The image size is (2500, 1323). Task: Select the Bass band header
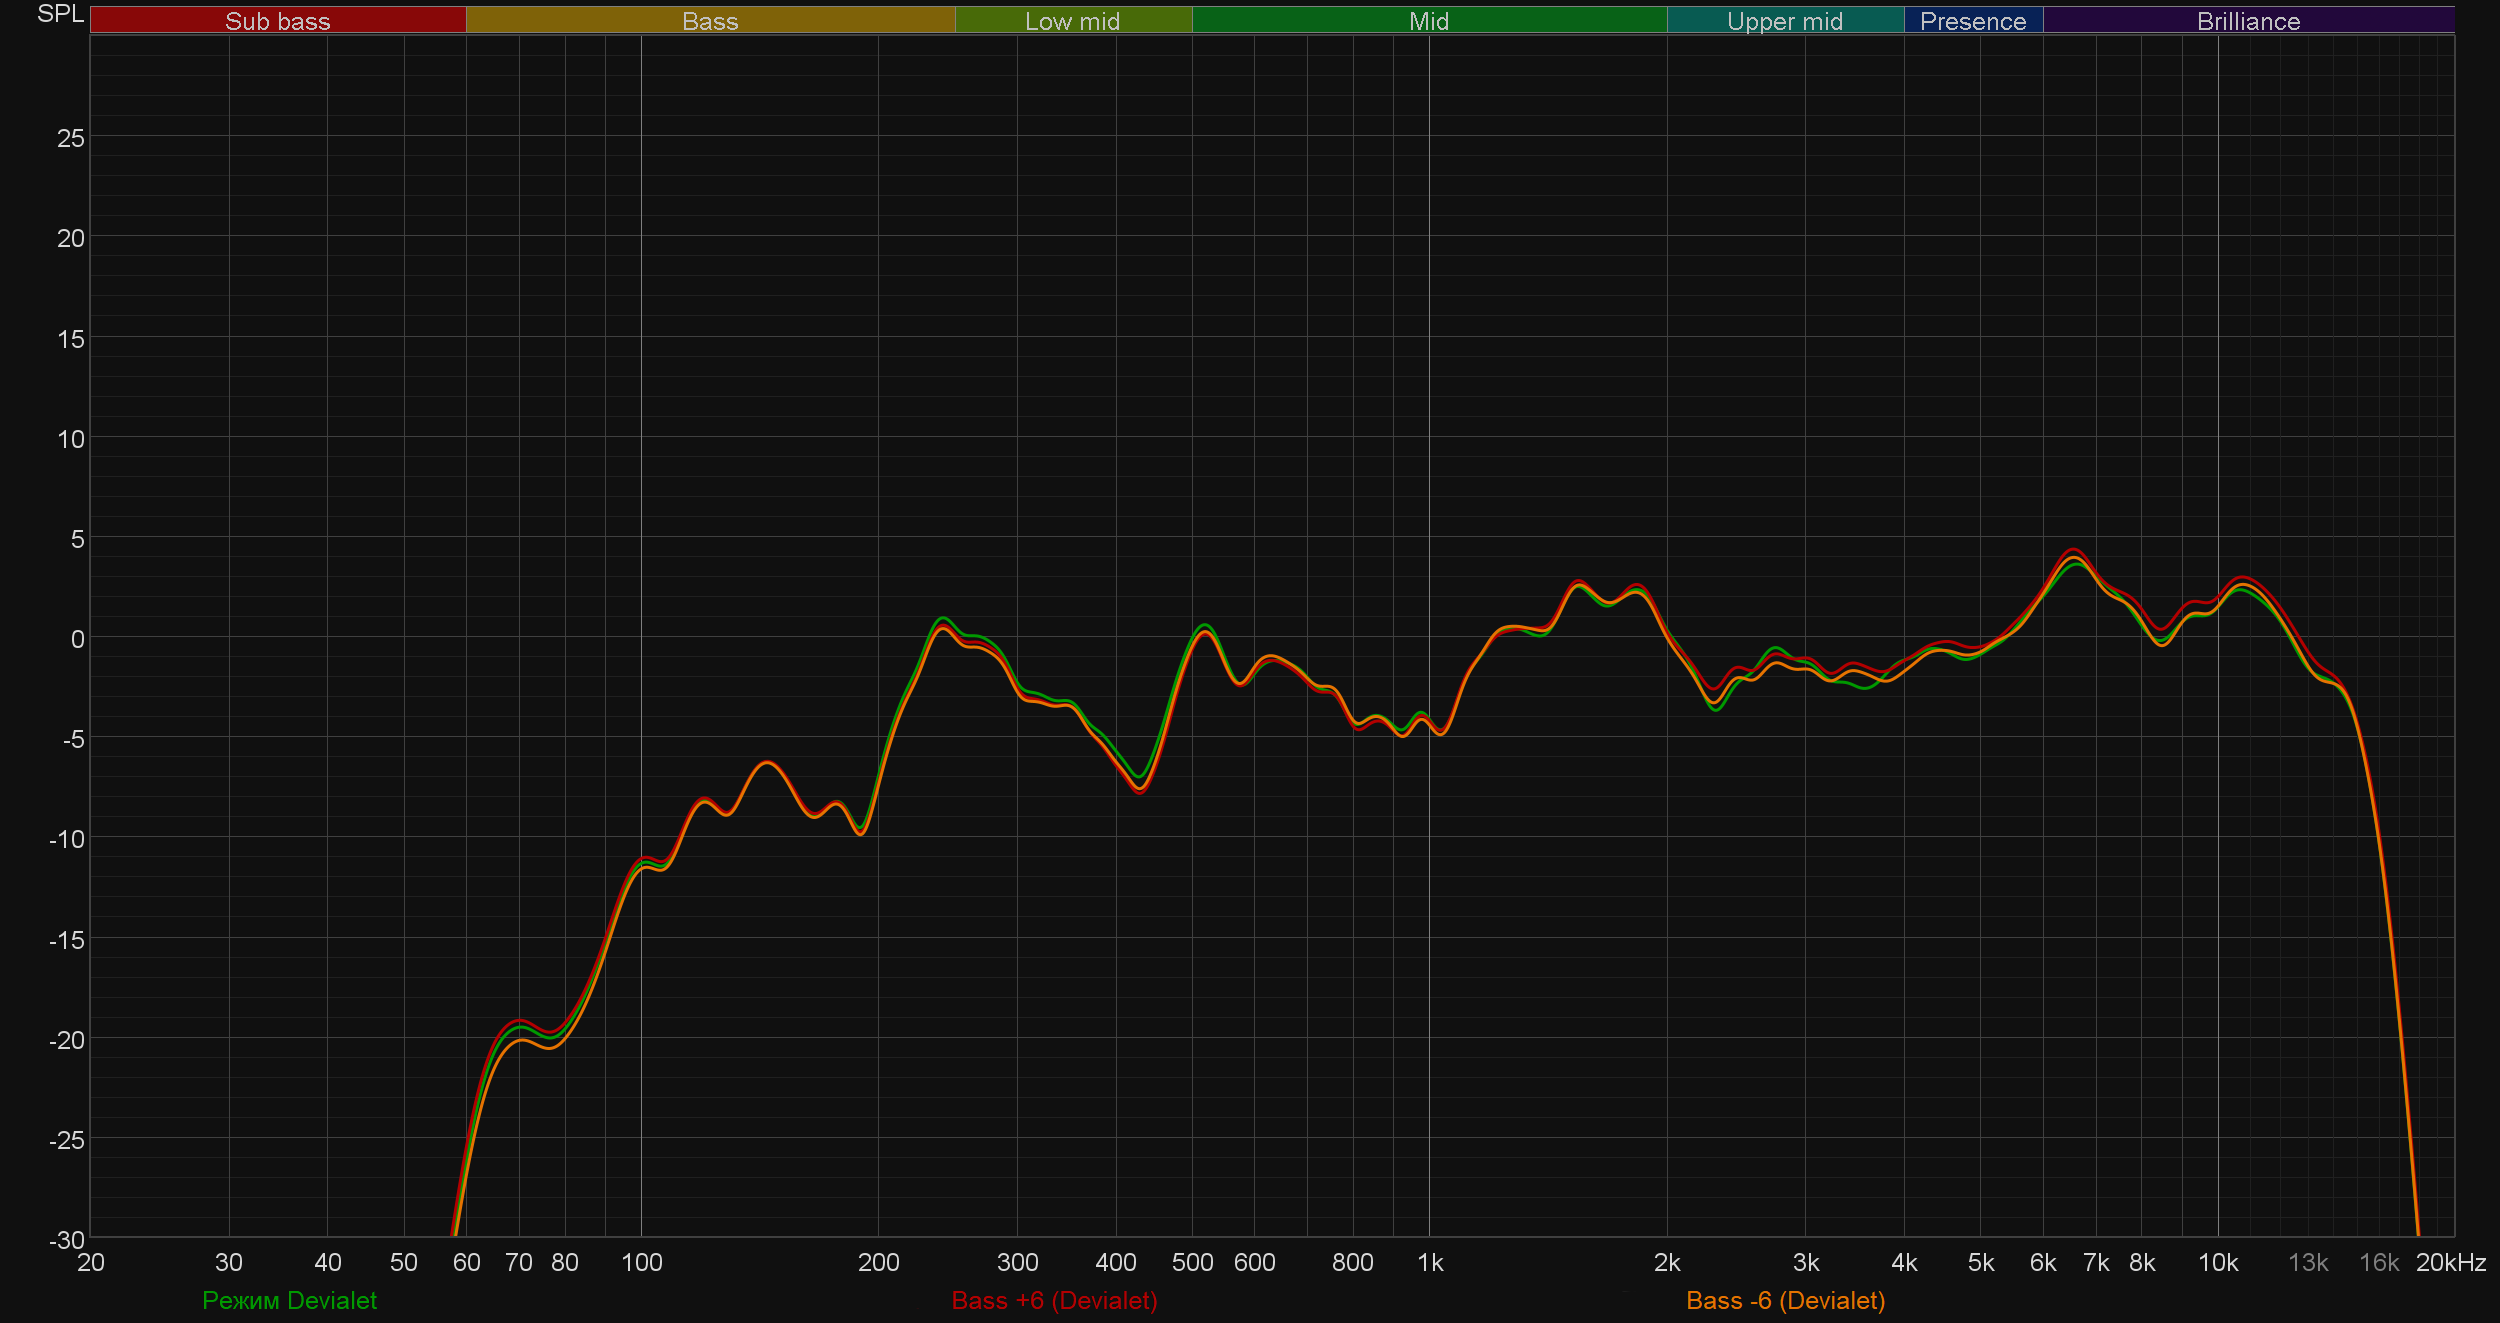click(x=710, y=21)
